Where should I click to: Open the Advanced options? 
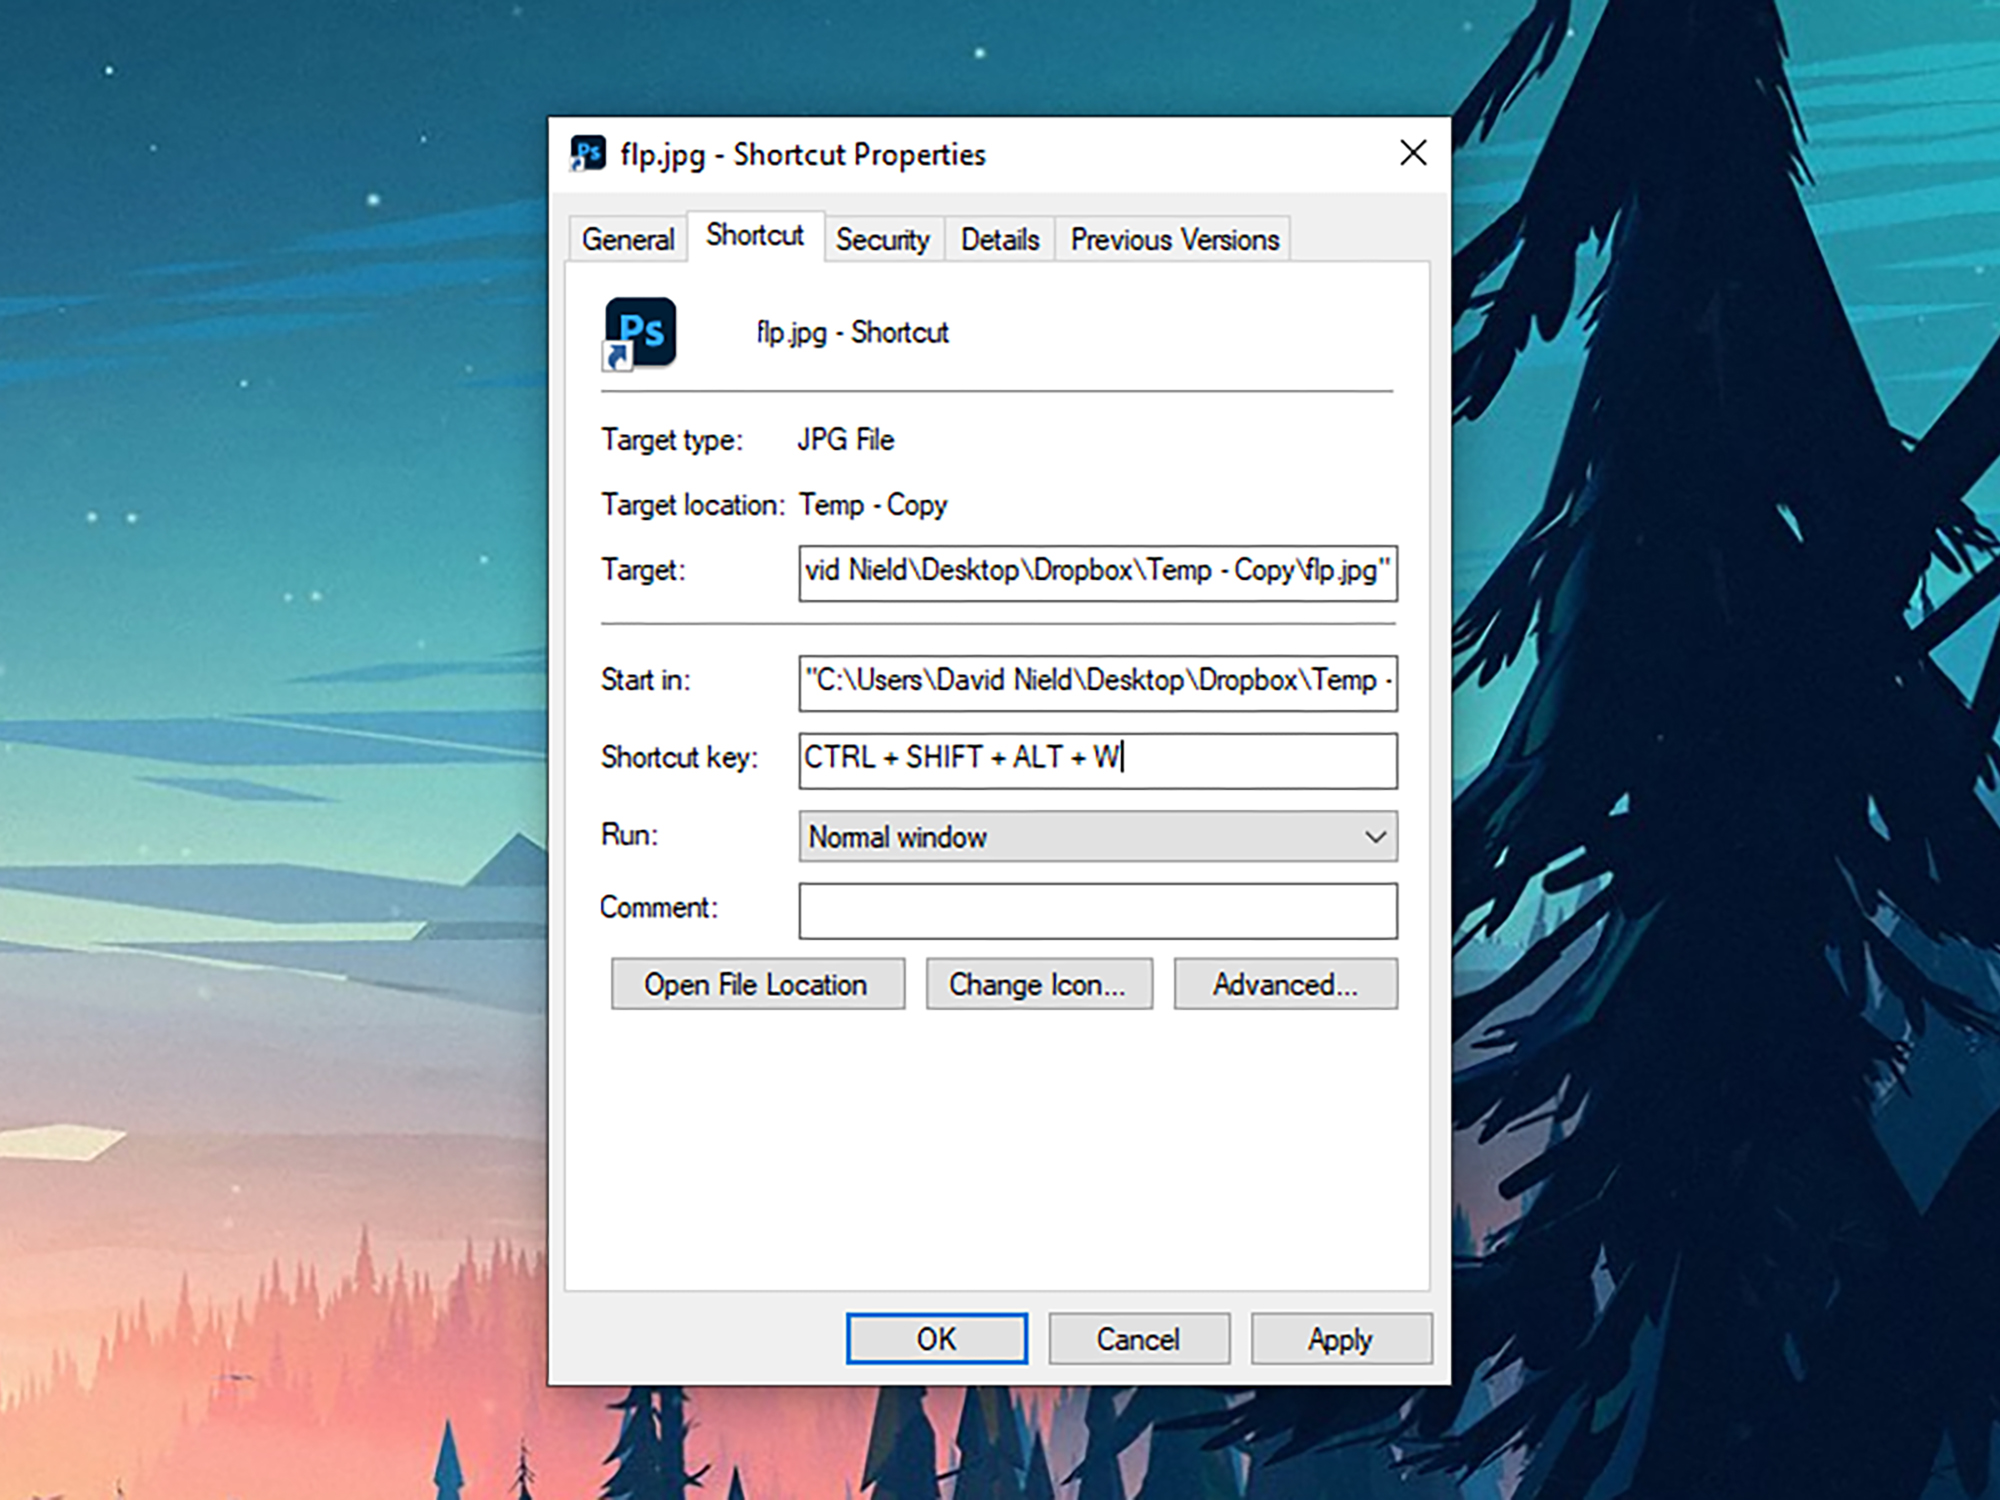(1286, 984)
